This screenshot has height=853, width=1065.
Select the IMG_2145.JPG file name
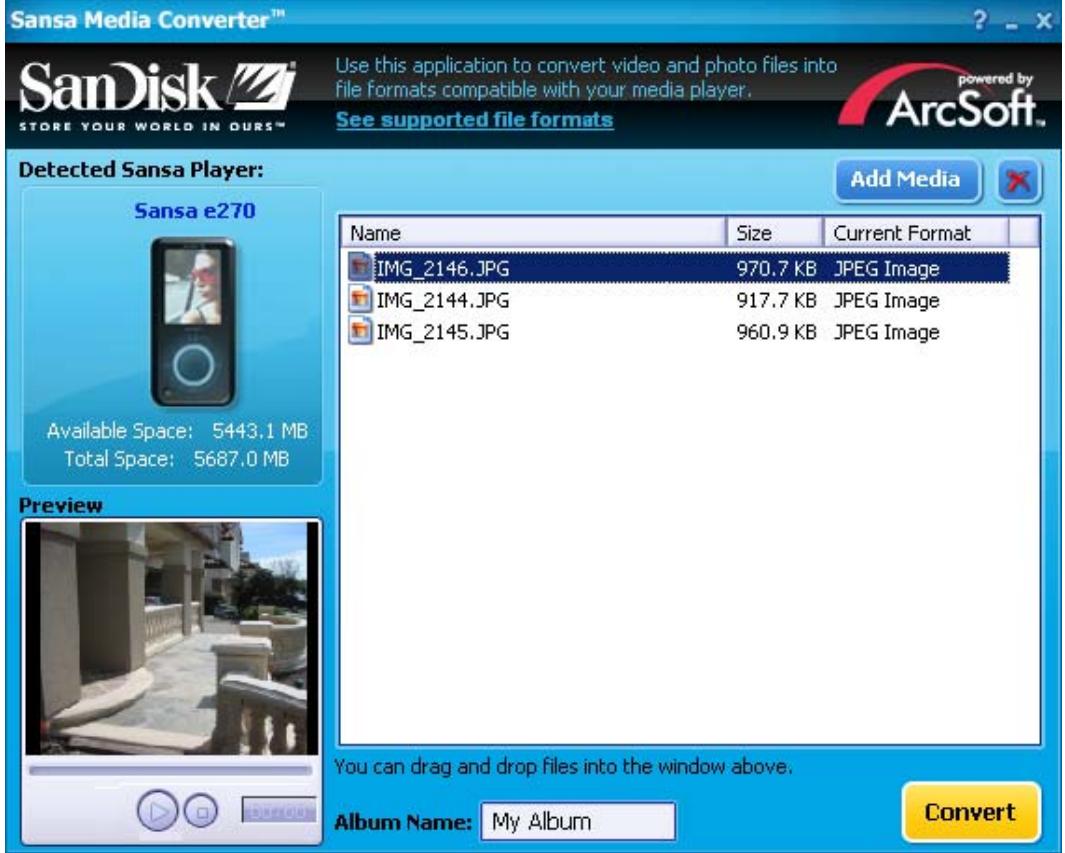click(443, 332)
